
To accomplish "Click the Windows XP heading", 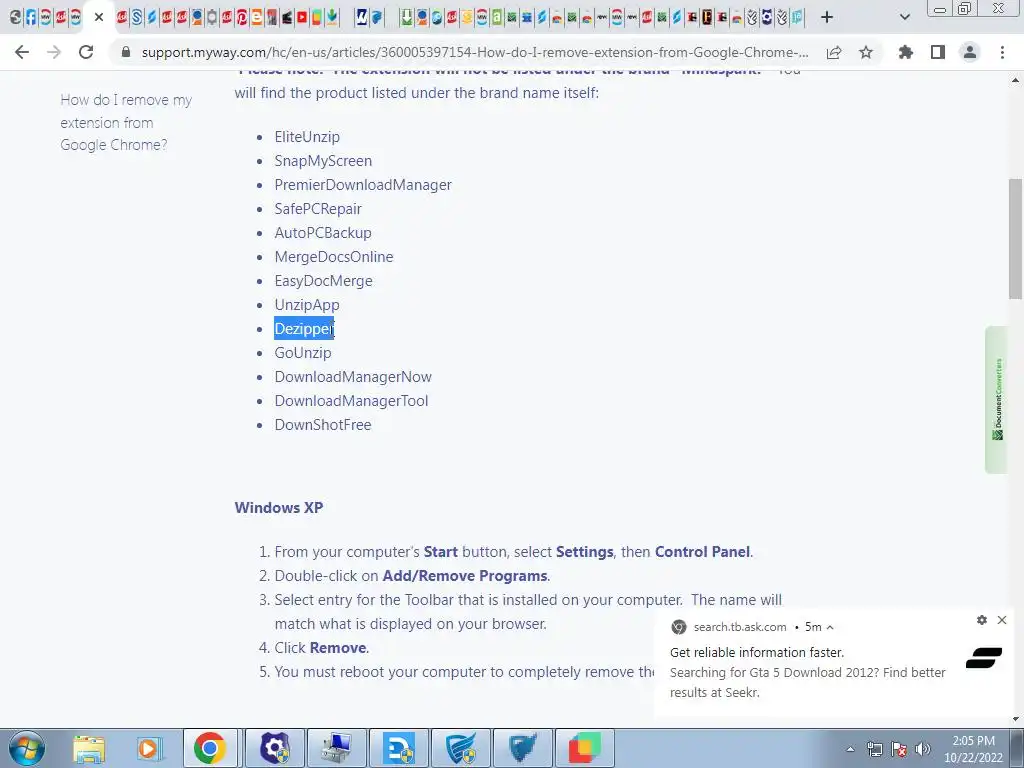I will pos(279,507).
